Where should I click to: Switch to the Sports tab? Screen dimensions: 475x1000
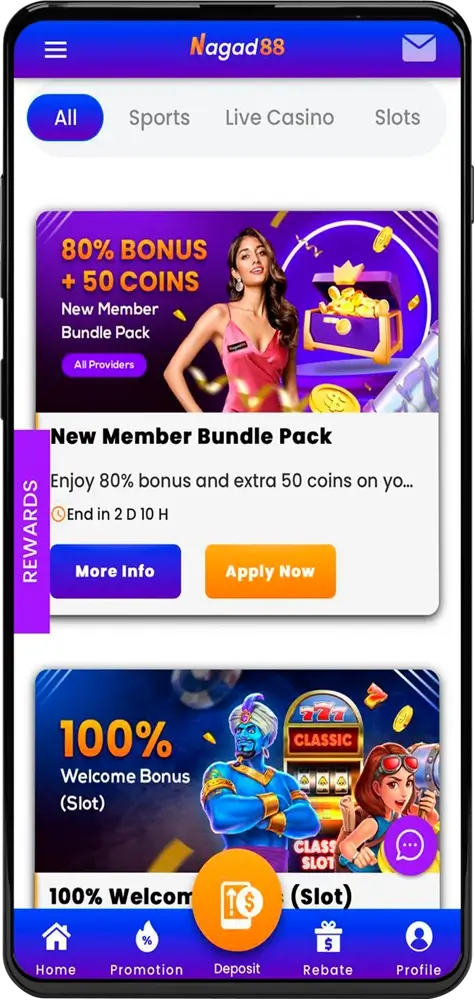(x=159, y=117)
